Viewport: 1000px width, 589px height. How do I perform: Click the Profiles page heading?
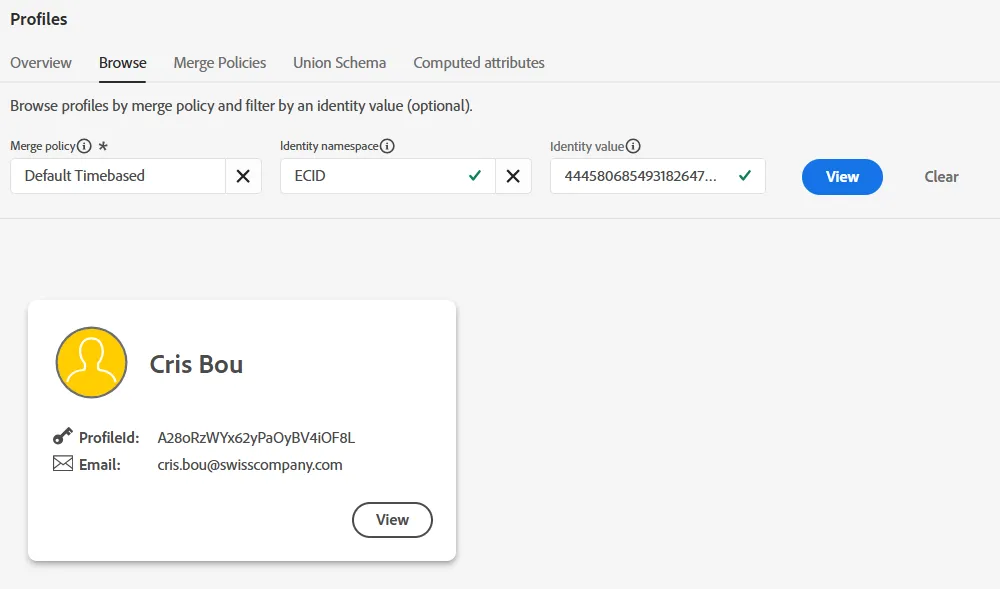39,19
